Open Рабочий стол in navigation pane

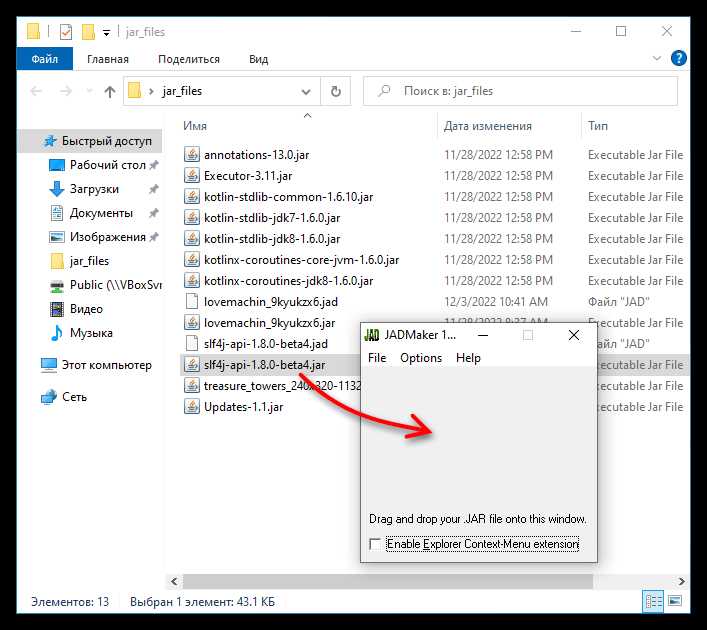(107, 165)
